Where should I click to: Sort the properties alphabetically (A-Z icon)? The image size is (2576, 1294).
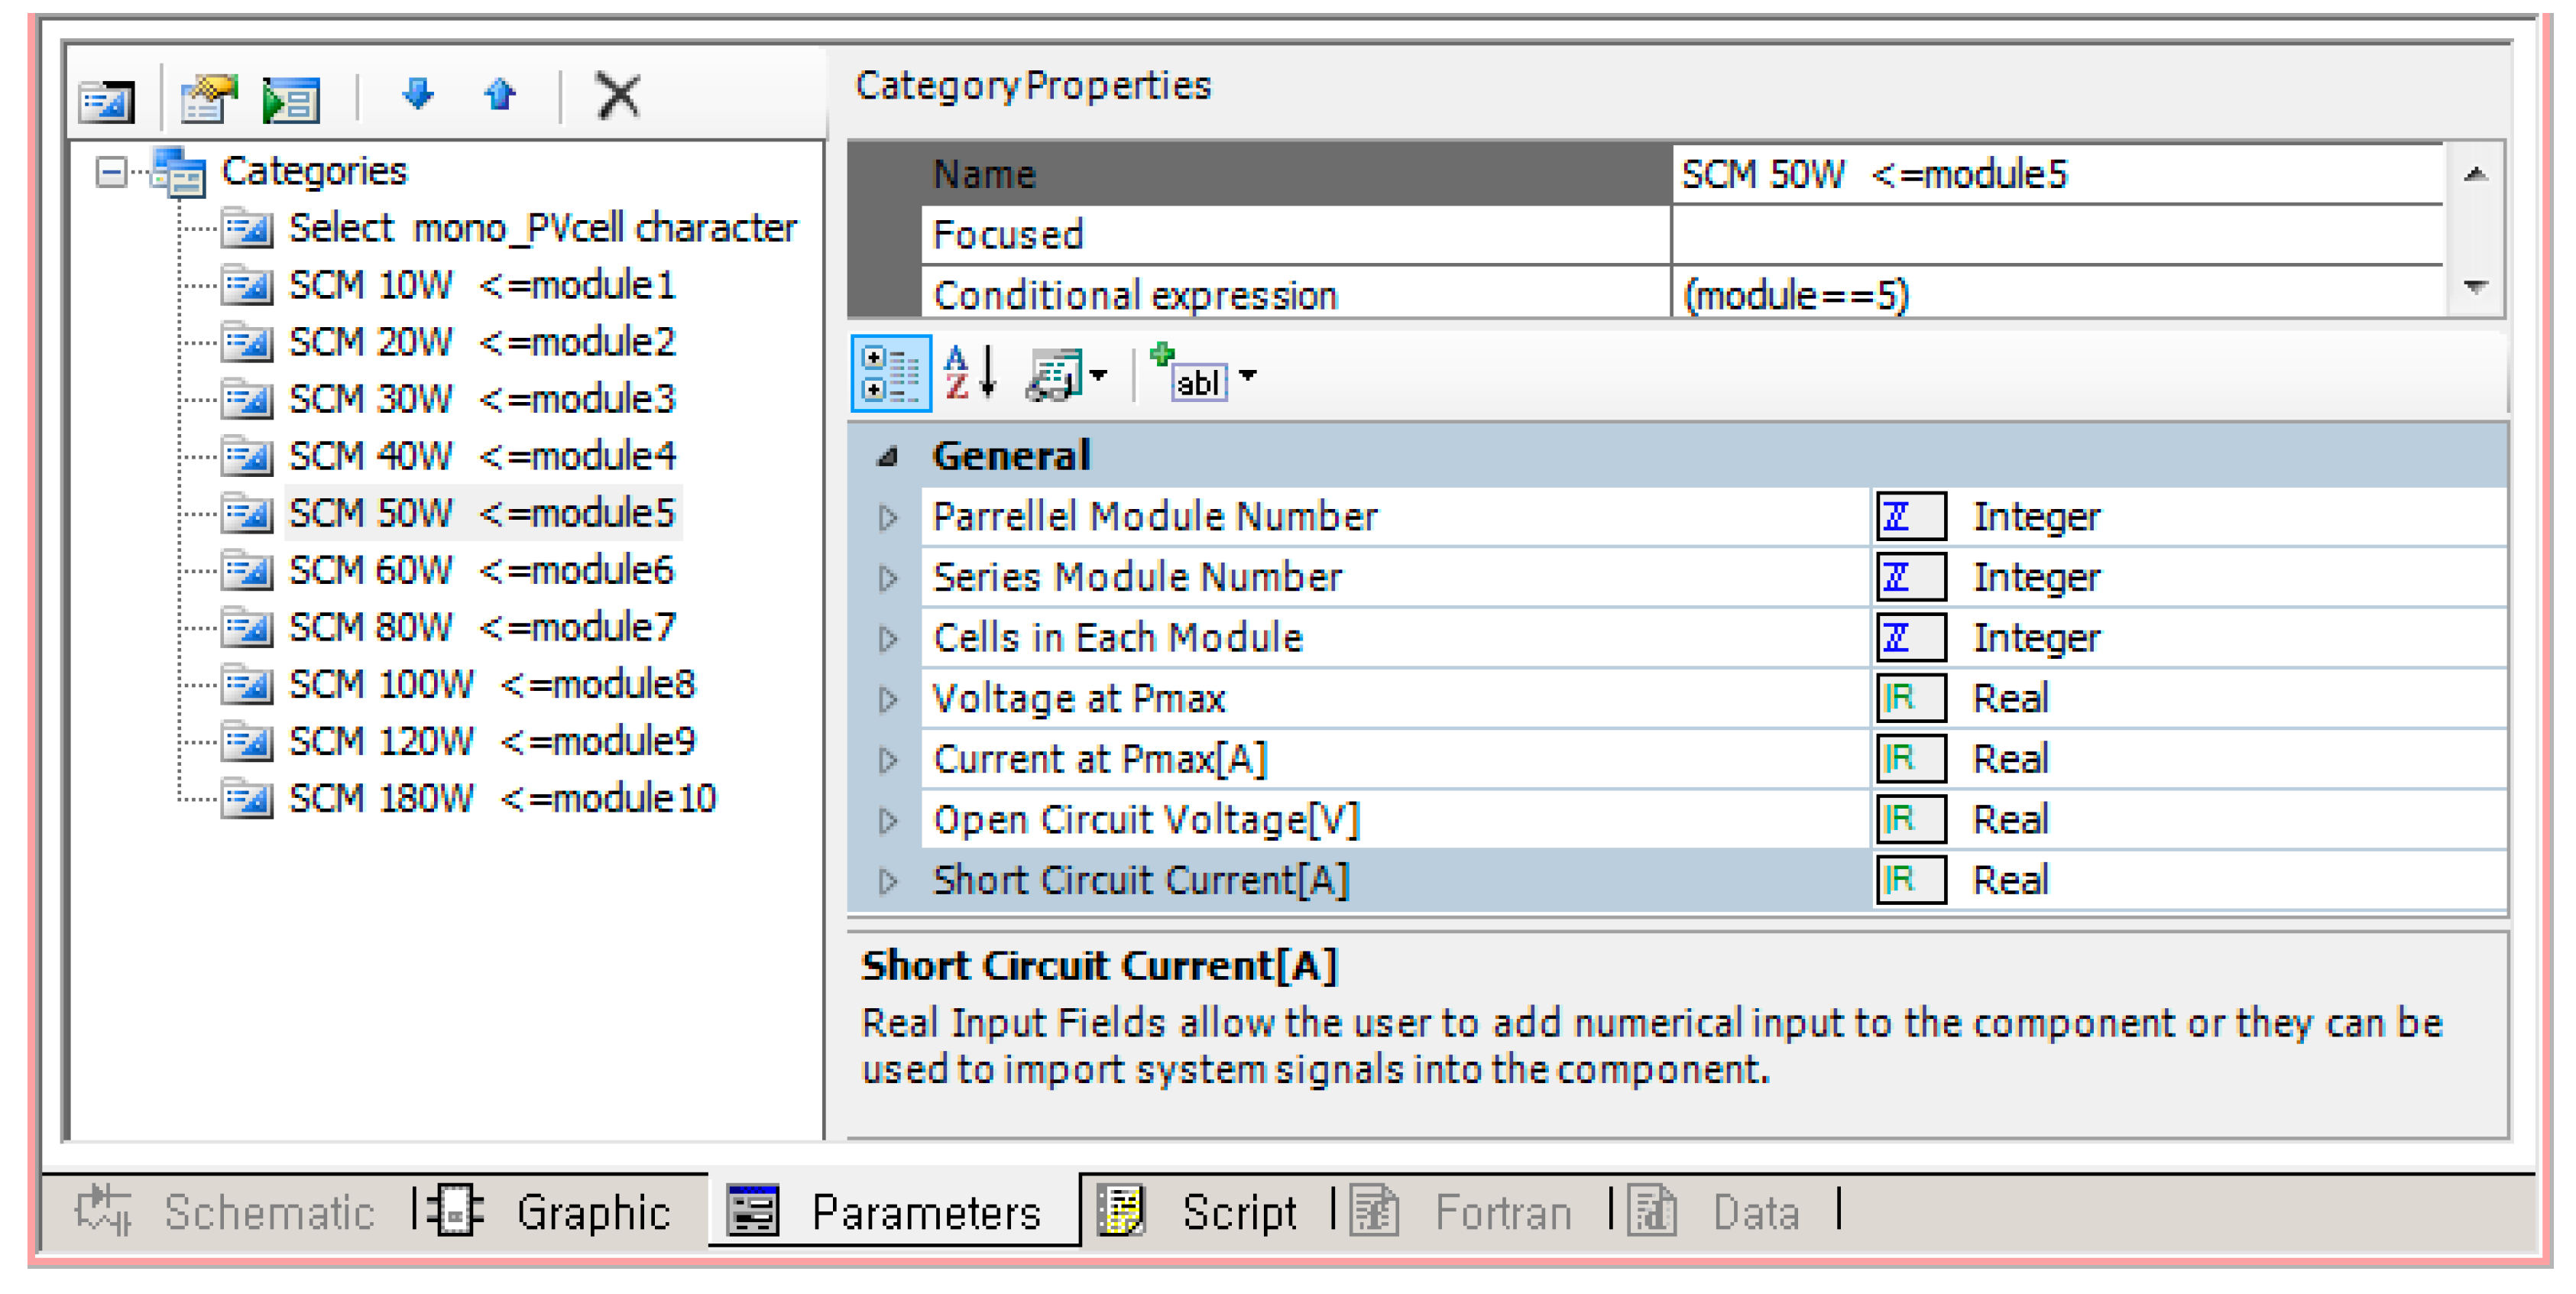tap(970, 373)
